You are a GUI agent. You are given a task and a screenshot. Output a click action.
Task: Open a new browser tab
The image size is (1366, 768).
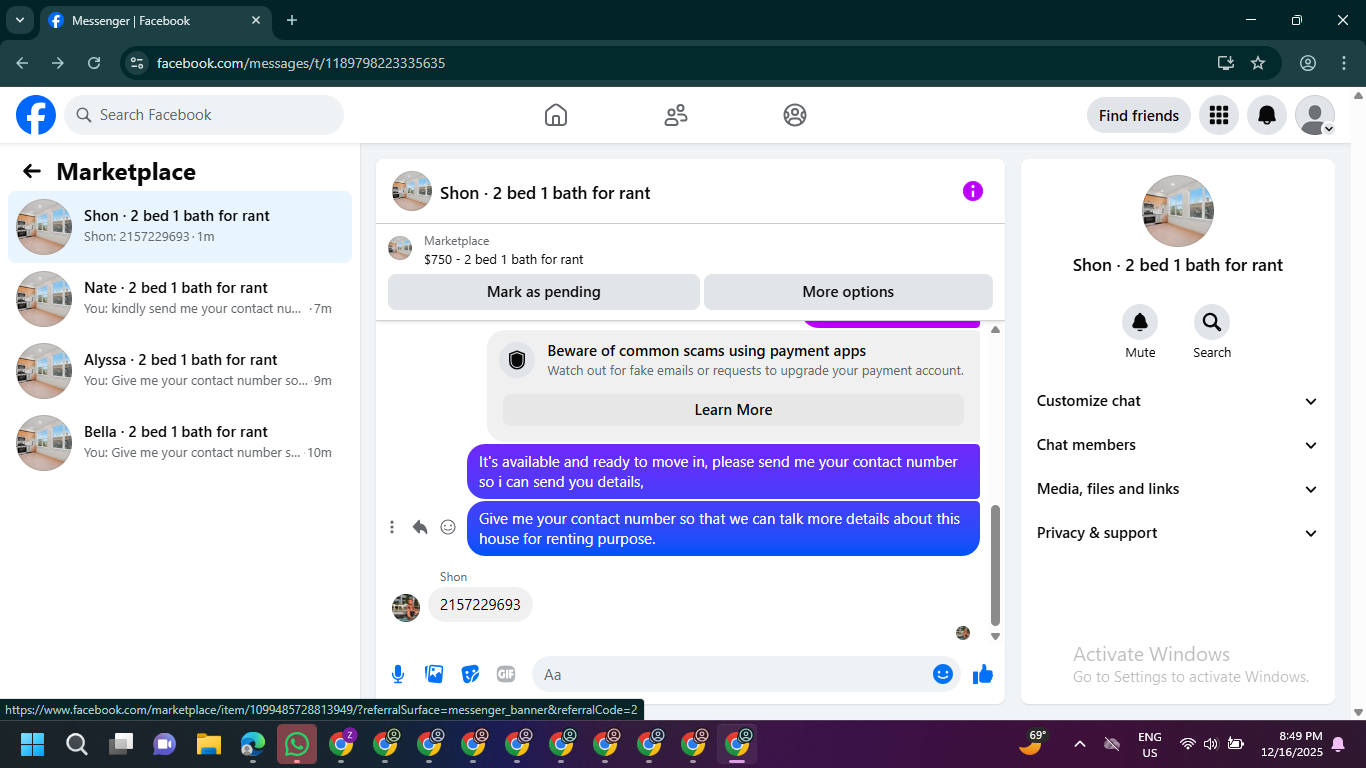[292, 20]
